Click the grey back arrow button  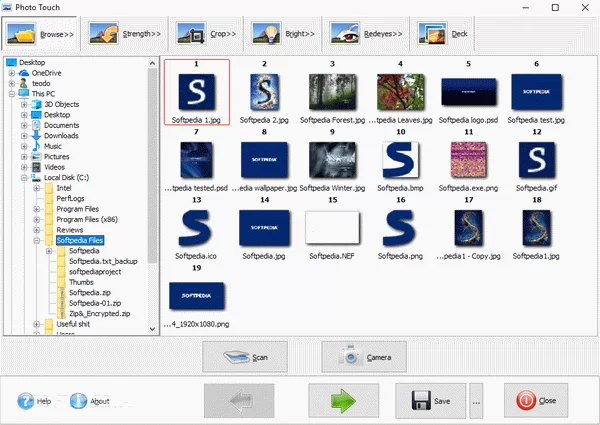tap(239, 401)
